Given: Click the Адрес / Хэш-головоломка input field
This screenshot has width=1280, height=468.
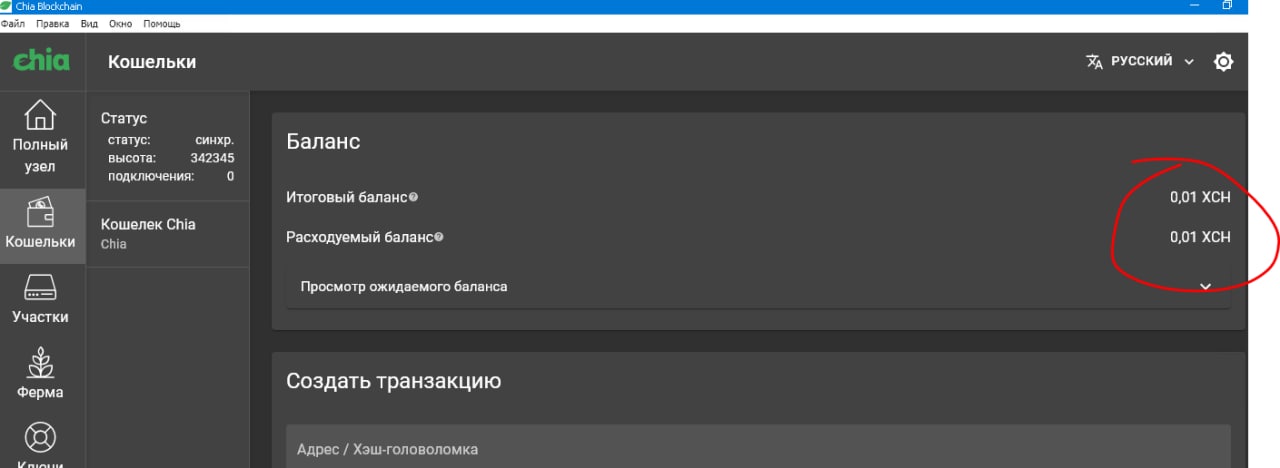Looking at the screenshot, I should pyautogui.click(x=758, y=449).
